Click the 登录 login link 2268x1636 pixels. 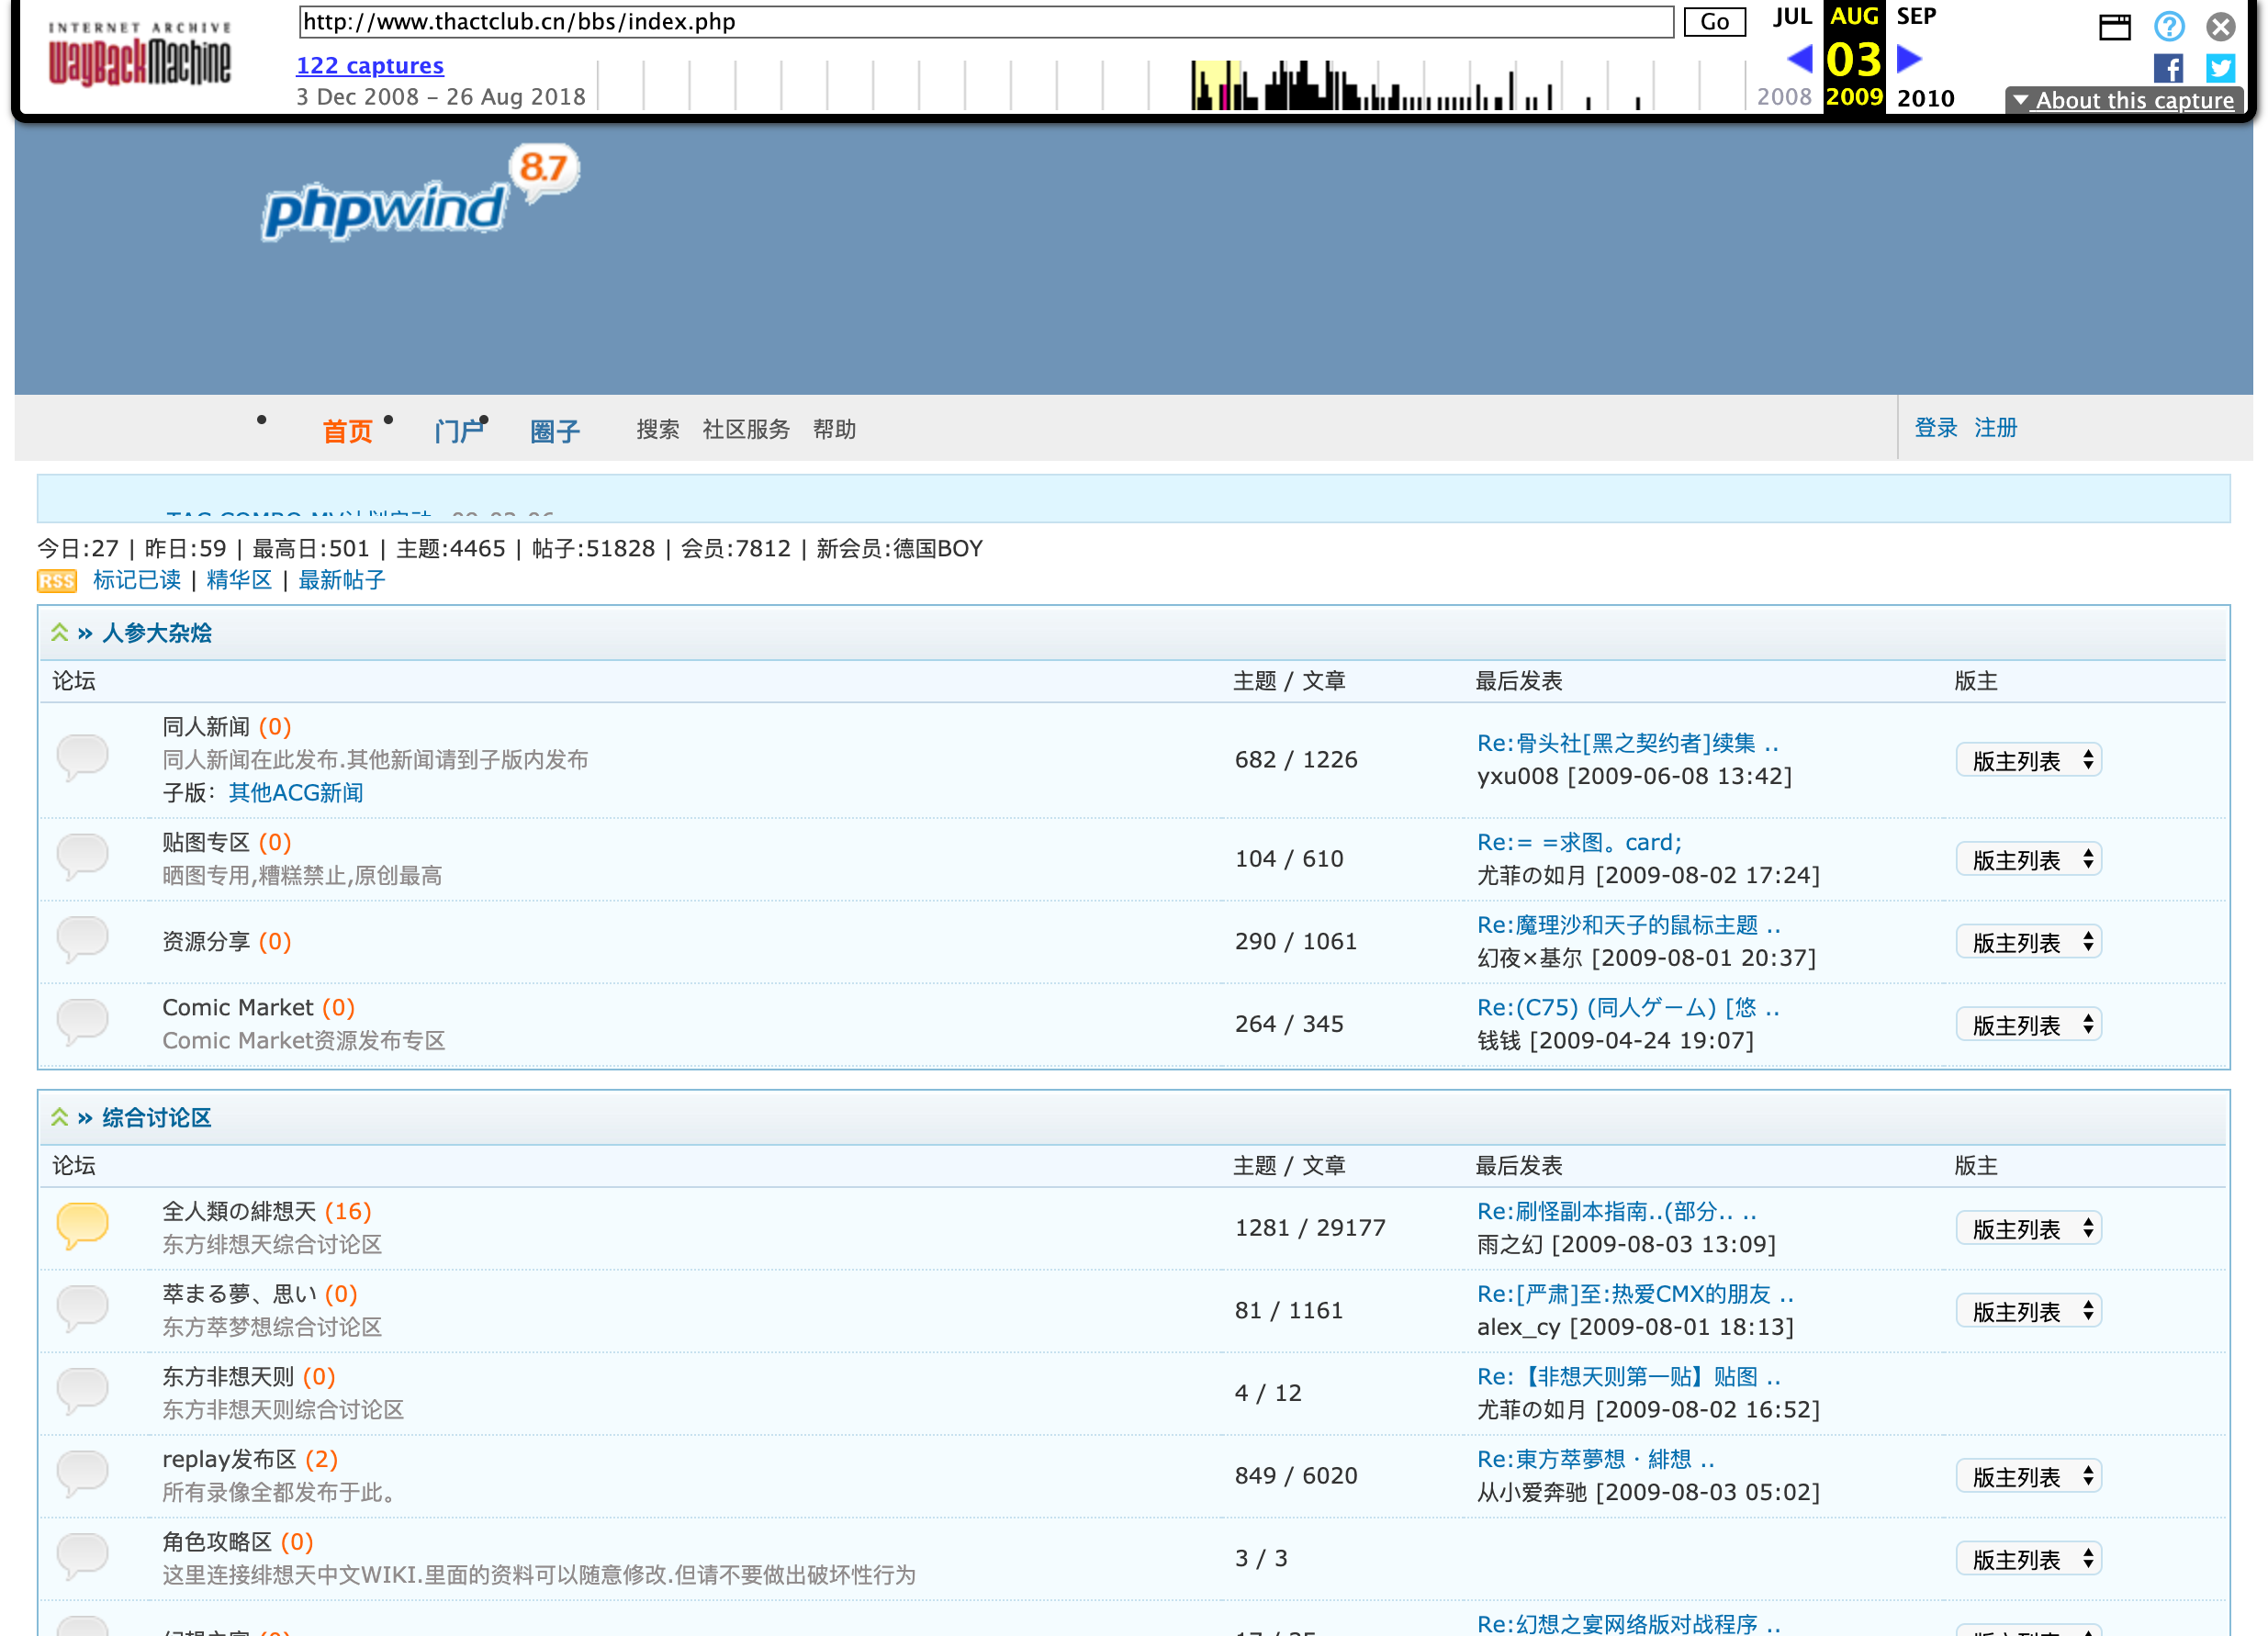pos(1936,428)
